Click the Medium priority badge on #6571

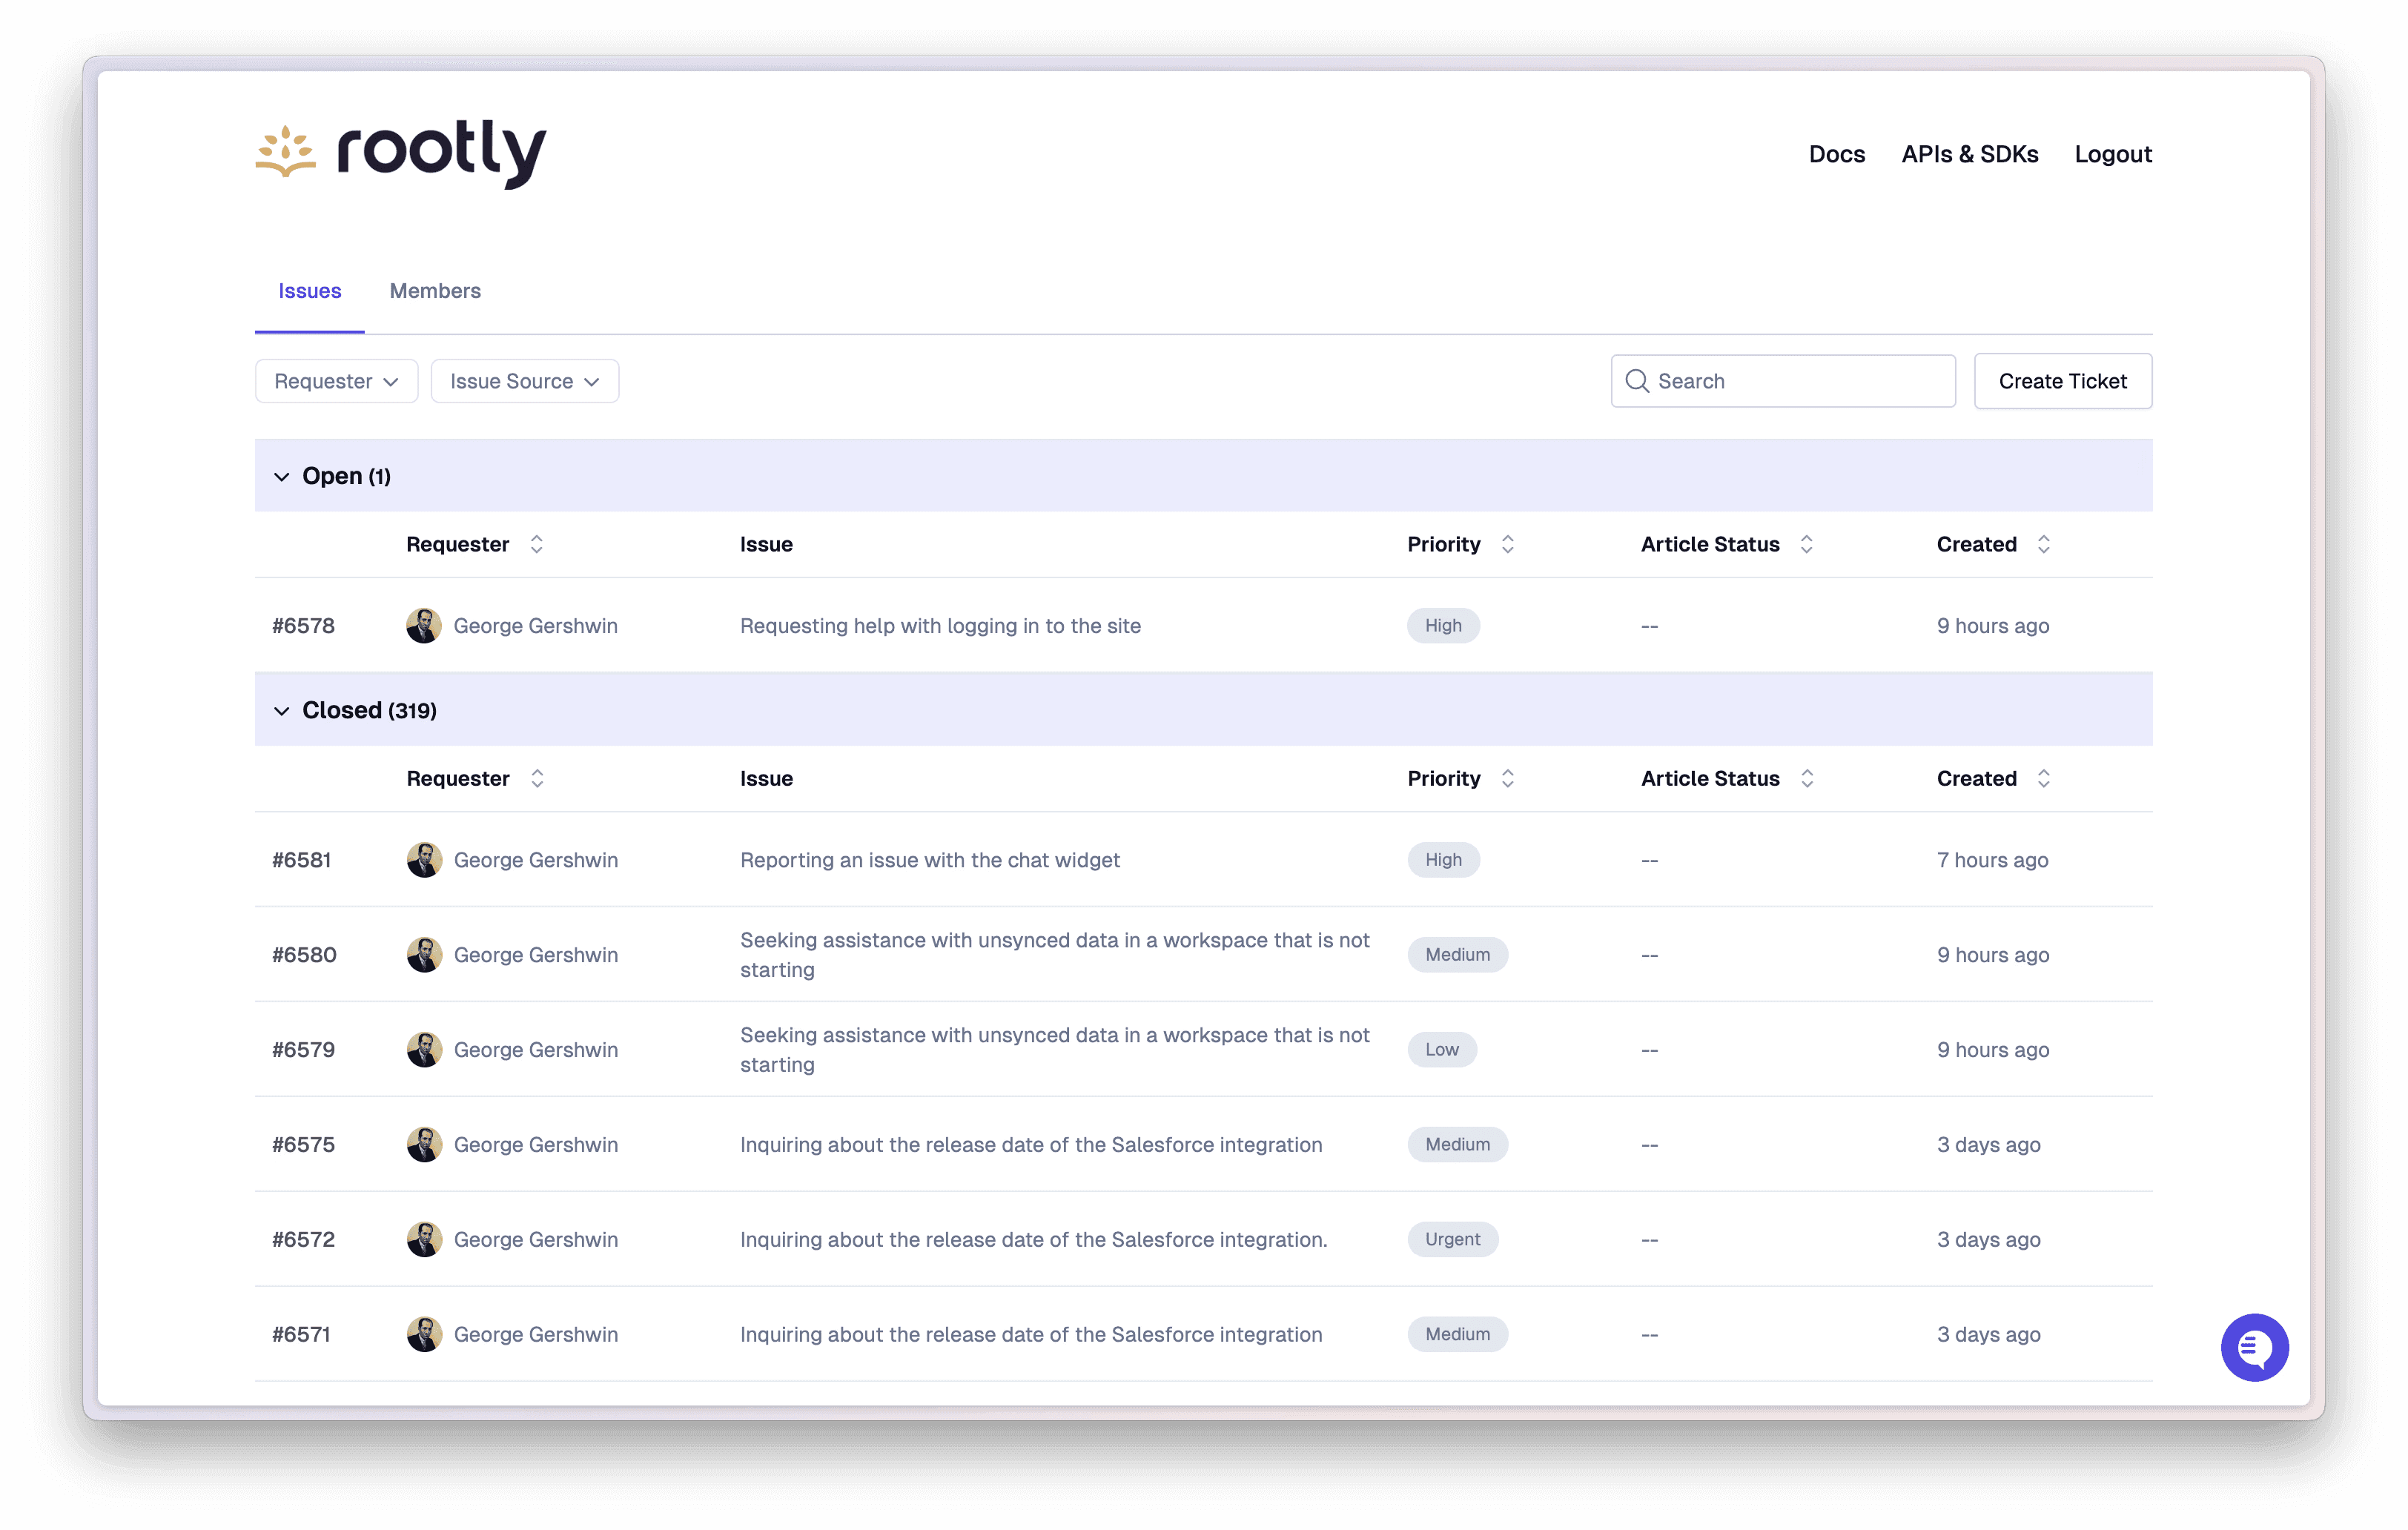[1457, 1334]
